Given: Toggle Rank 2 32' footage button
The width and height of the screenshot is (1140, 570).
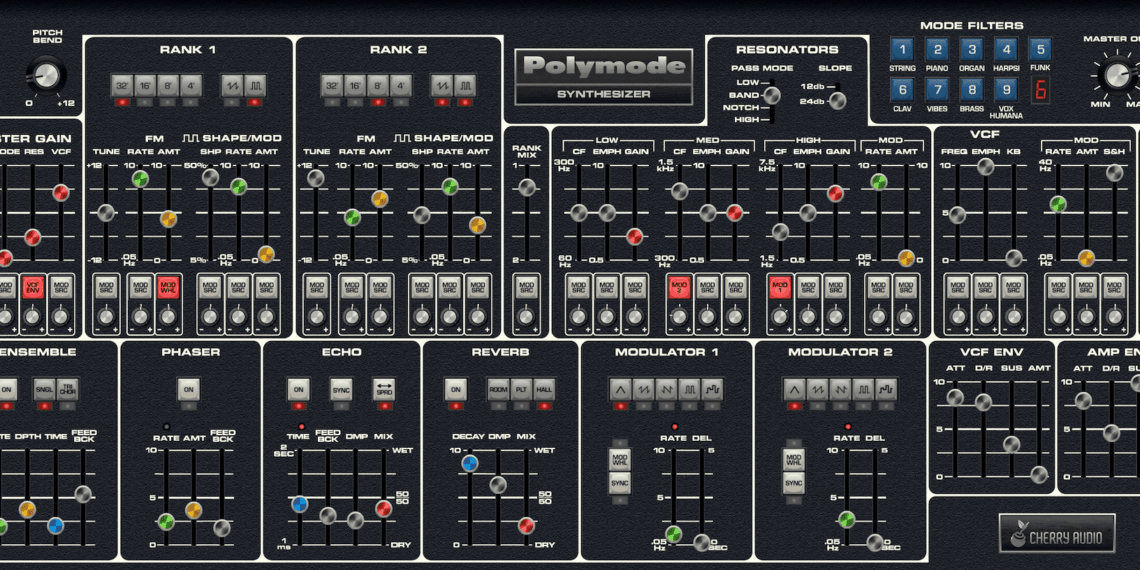Looking at the screenshot, I should [332, 85].
